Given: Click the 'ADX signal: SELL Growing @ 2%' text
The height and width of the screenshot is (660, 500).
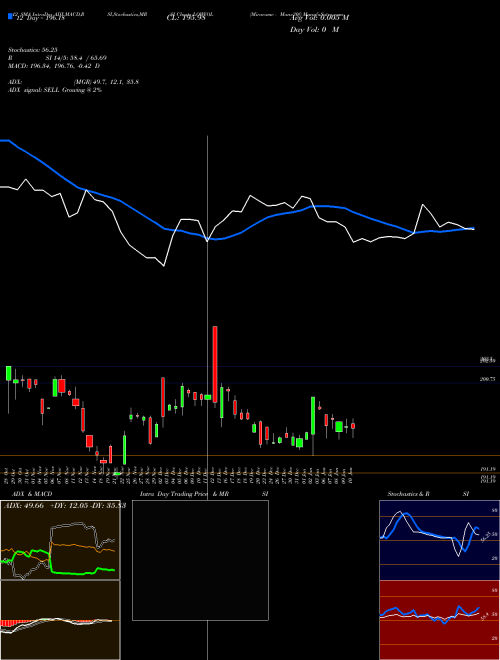Looking at the screenshot, I should coord(55,90).
